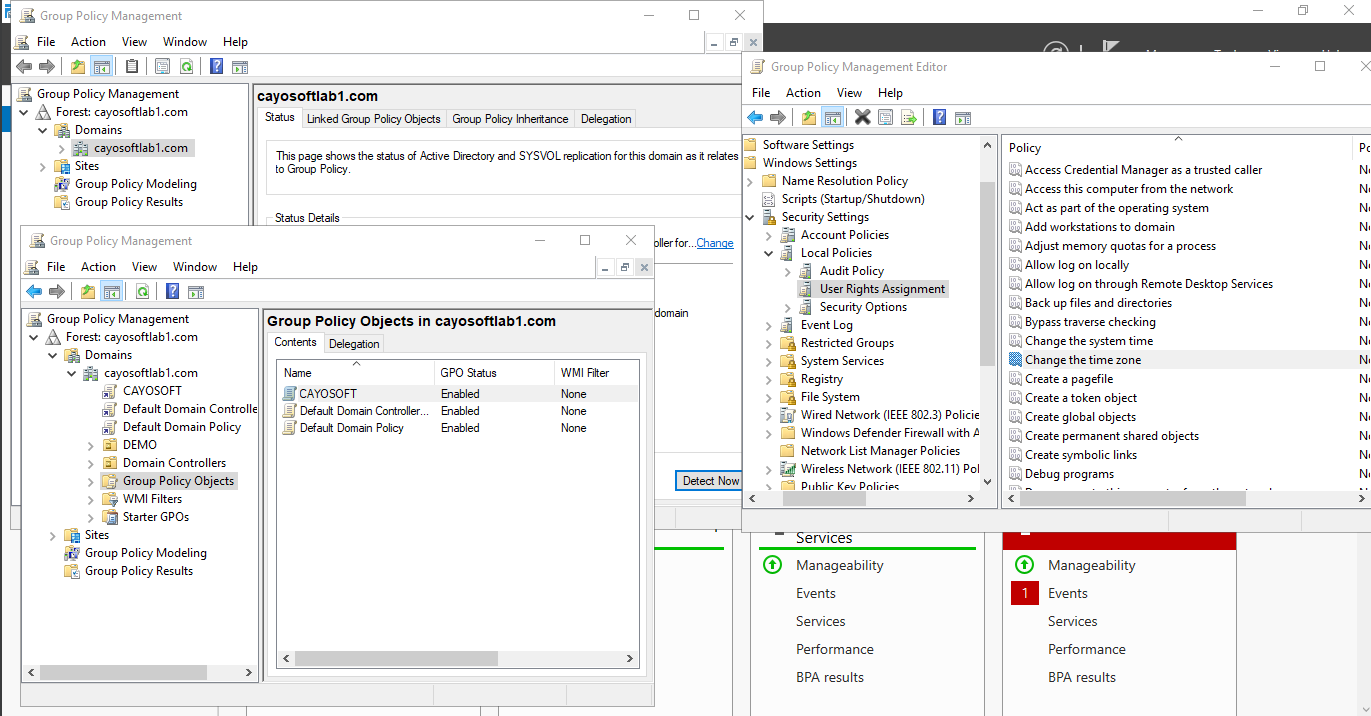Click the Change link in Status Details
This screenshot has width=1371, height=716.
714,243
